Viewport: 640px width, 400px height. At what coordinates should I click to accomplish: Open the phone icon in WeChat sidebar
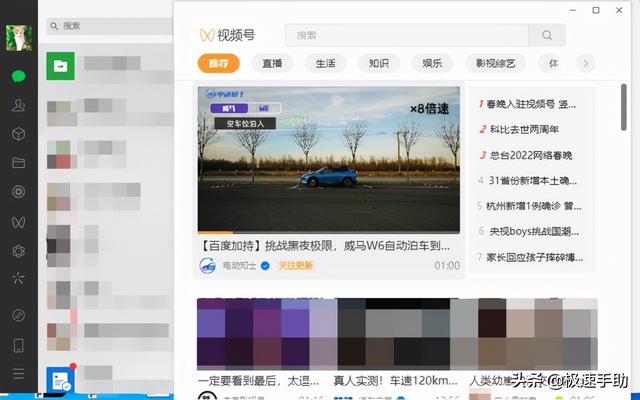(x=18, y=345)
